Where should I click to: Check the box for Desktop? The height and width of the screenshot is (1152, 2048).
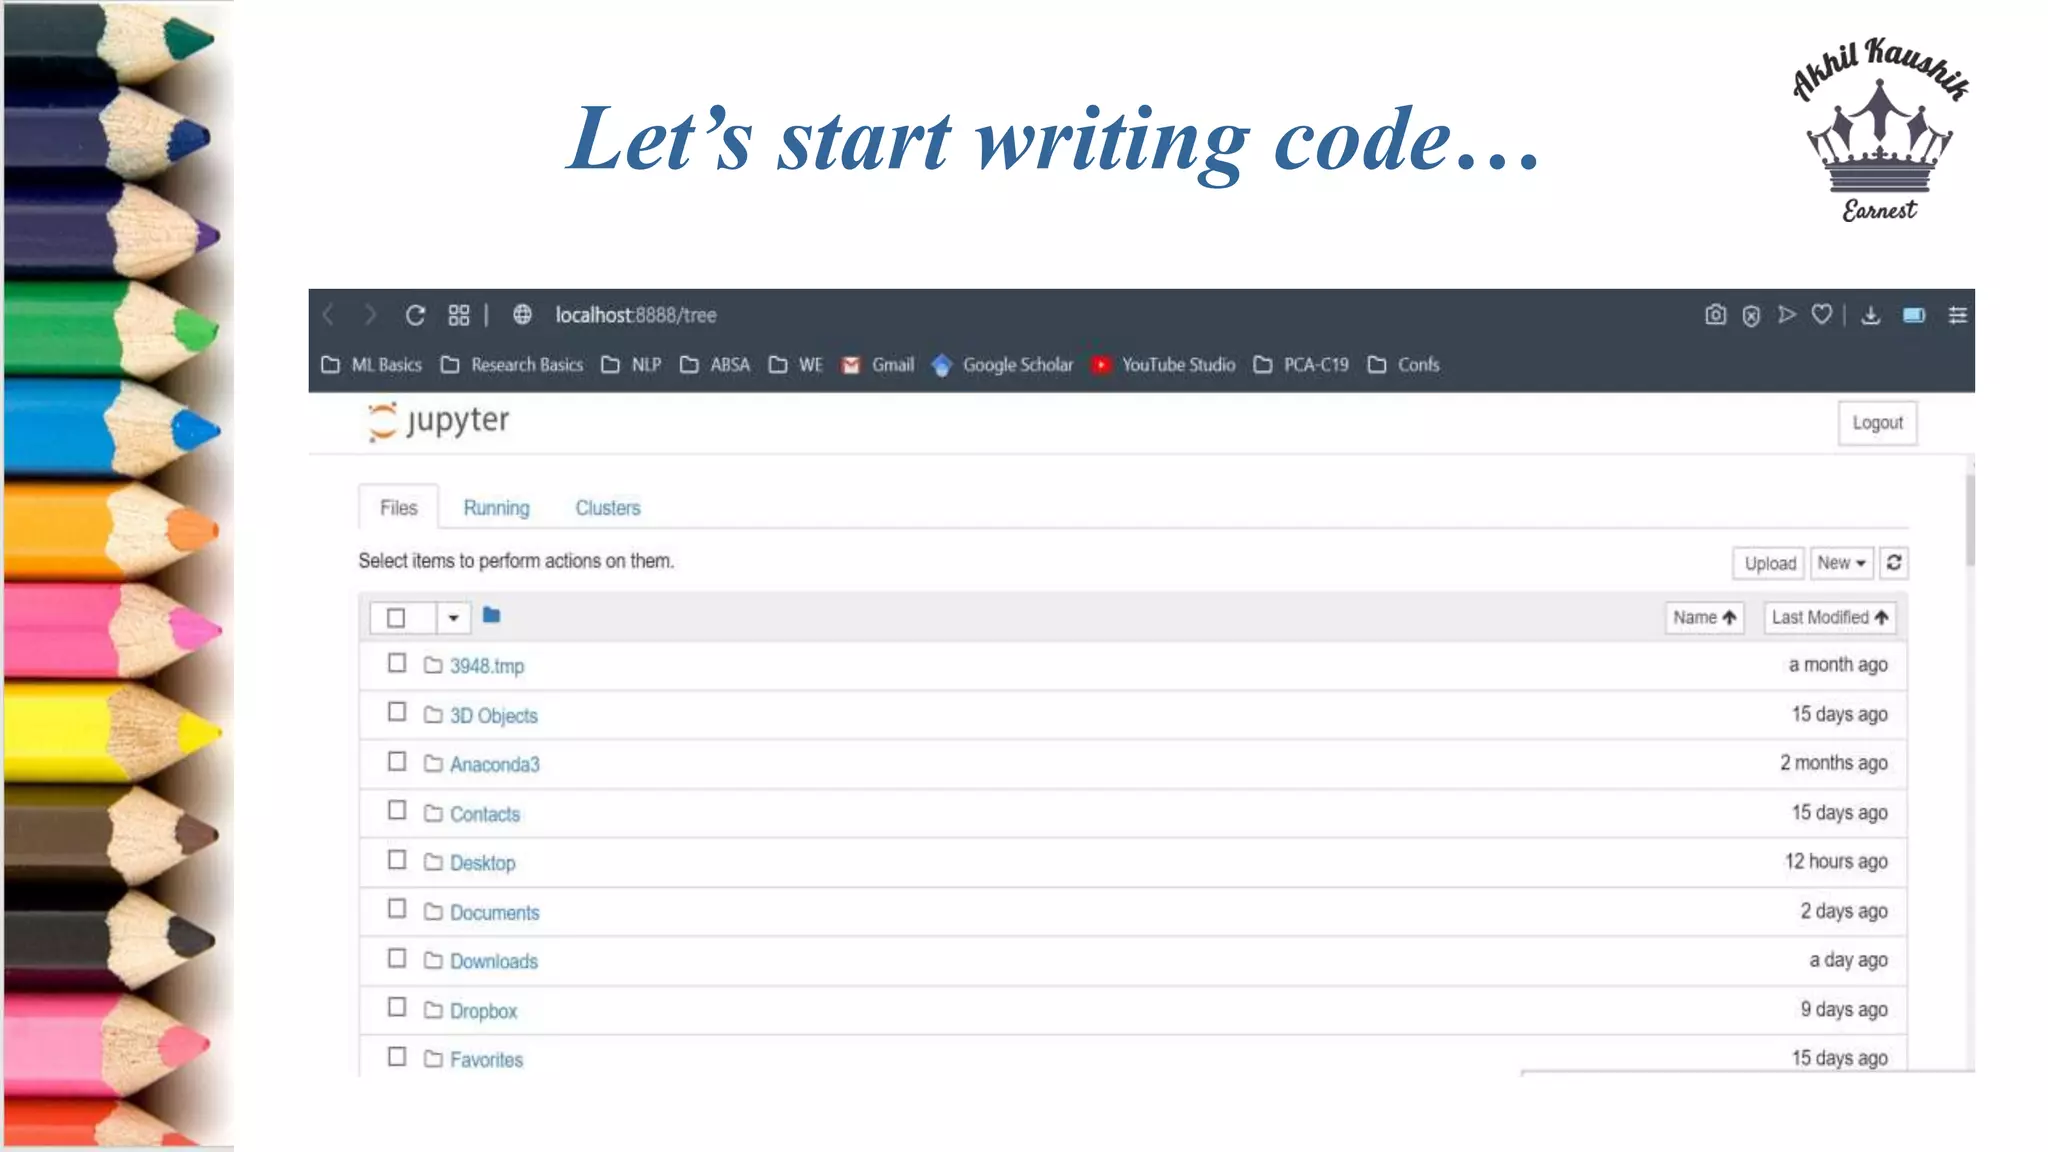[x=397, y=860]
